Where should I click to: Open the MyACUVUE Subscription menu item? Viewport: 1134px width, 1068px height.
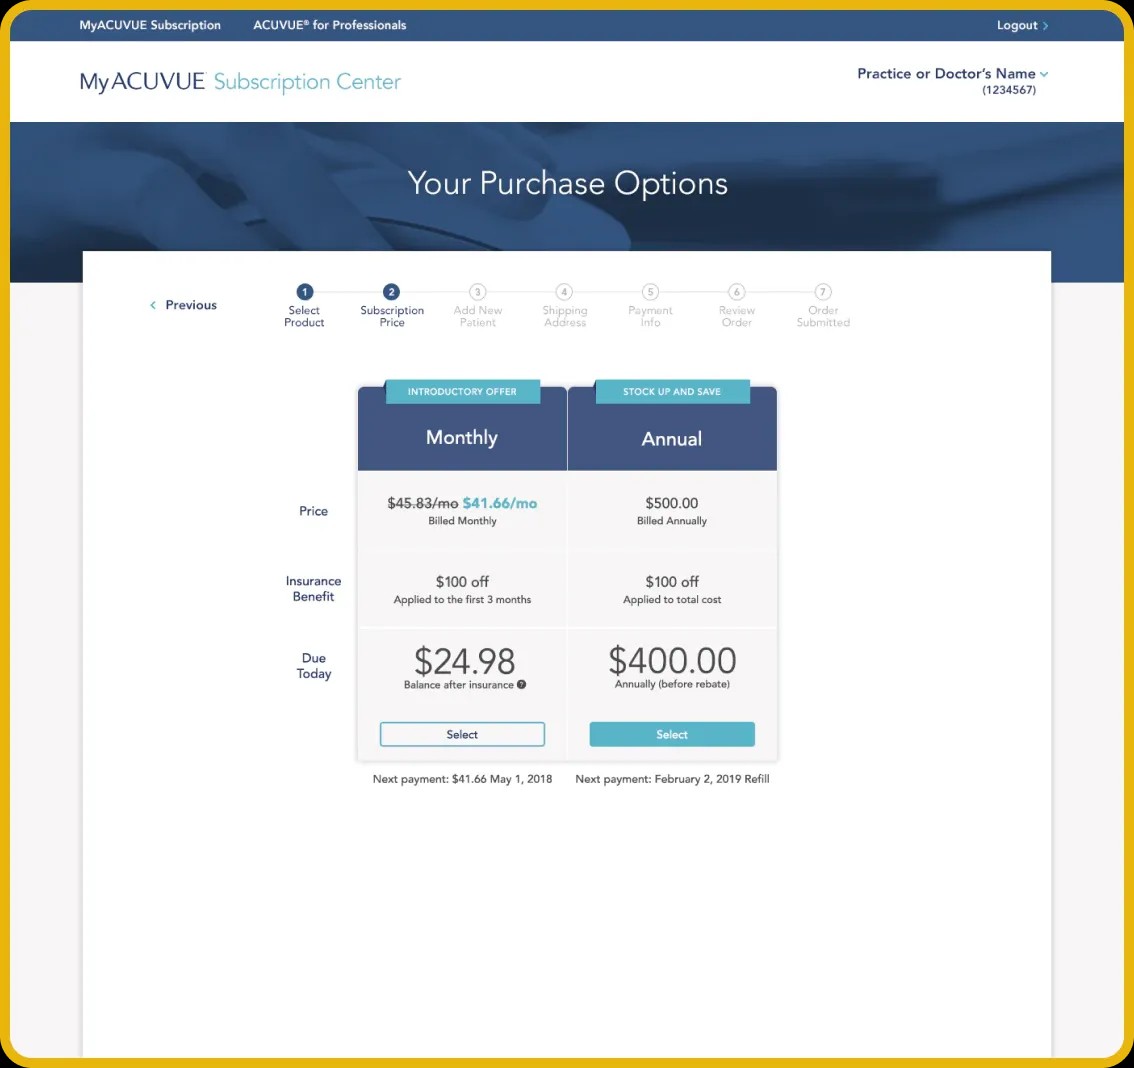150,25
